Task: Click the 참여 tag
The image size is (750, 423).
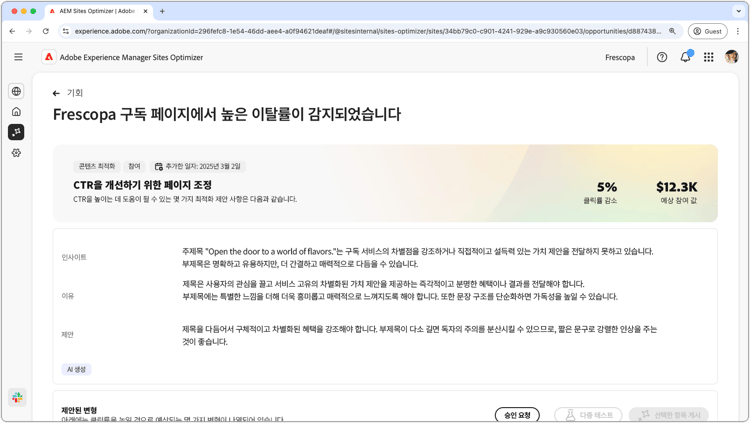Action: point(134,167)
